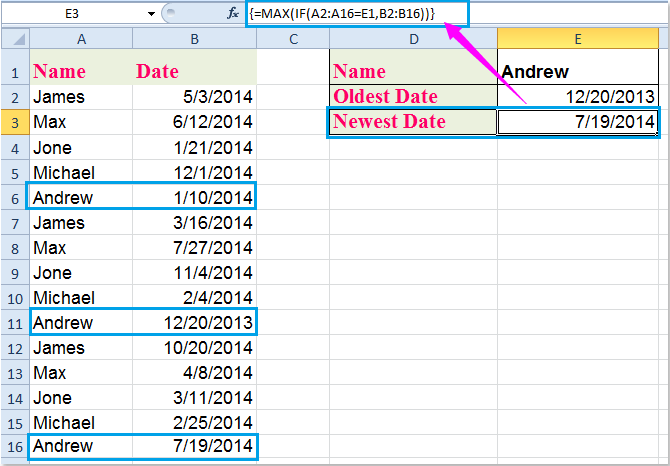Click Oldest Date result cell 12/20/2013

click(x=578, y=97)
